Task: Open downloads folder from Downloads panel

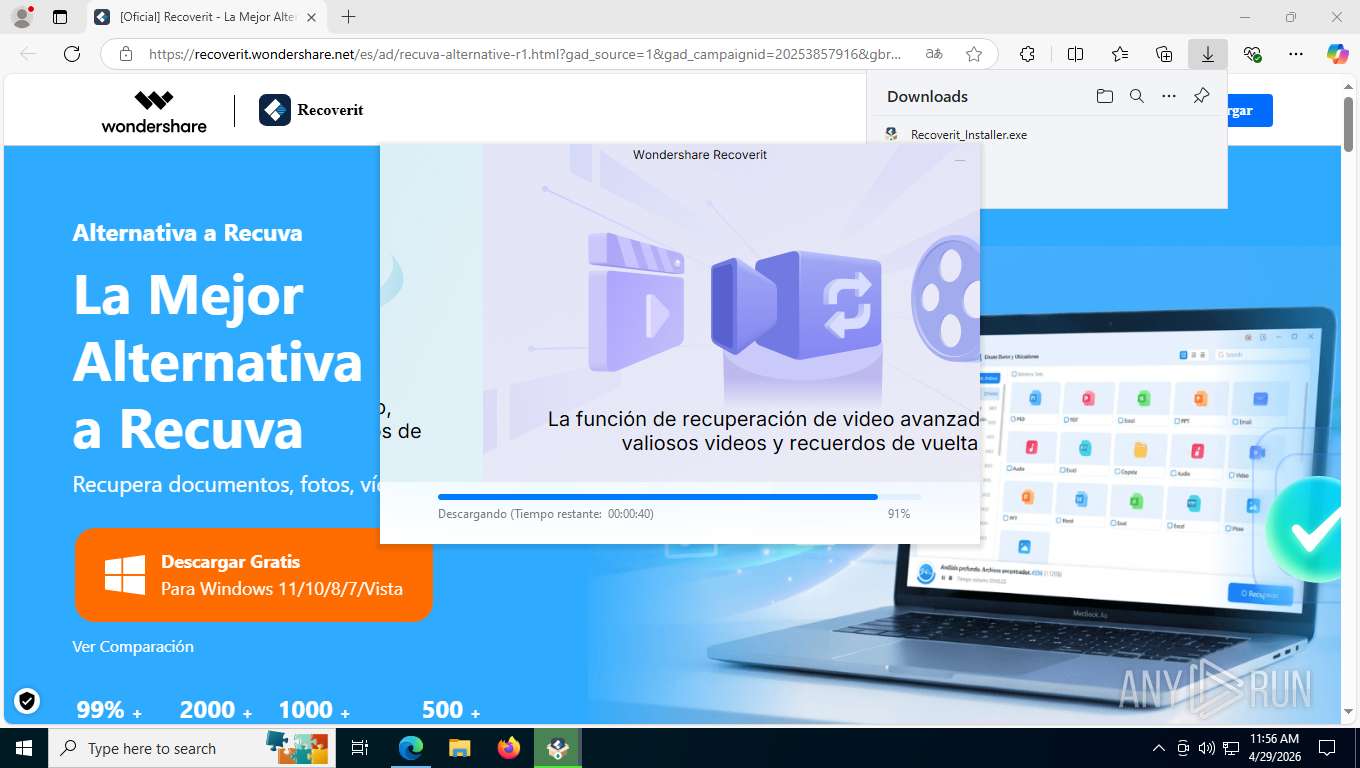Action: pos(1104,96)
